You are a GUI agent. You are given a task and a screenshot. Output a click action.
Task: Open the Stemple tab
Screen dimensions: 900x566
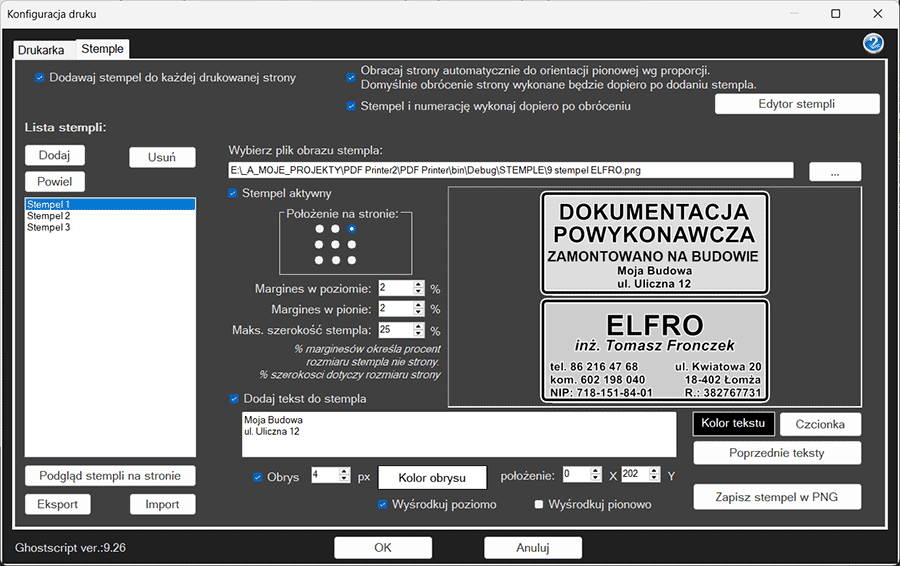click(102, 48)
